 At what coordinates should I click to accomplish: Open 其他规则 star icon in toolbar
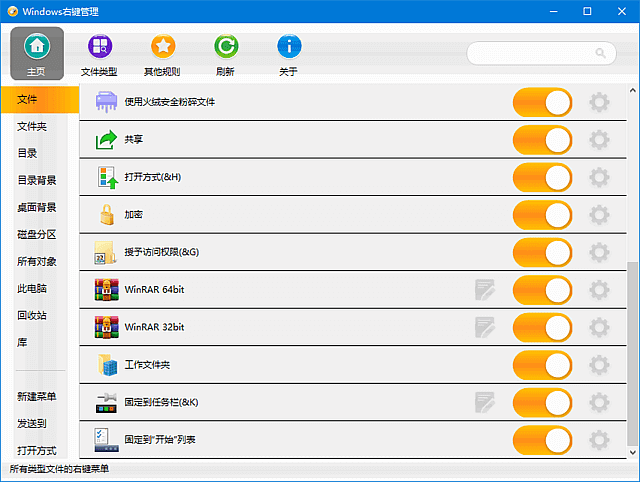click(x=163, y=47)
